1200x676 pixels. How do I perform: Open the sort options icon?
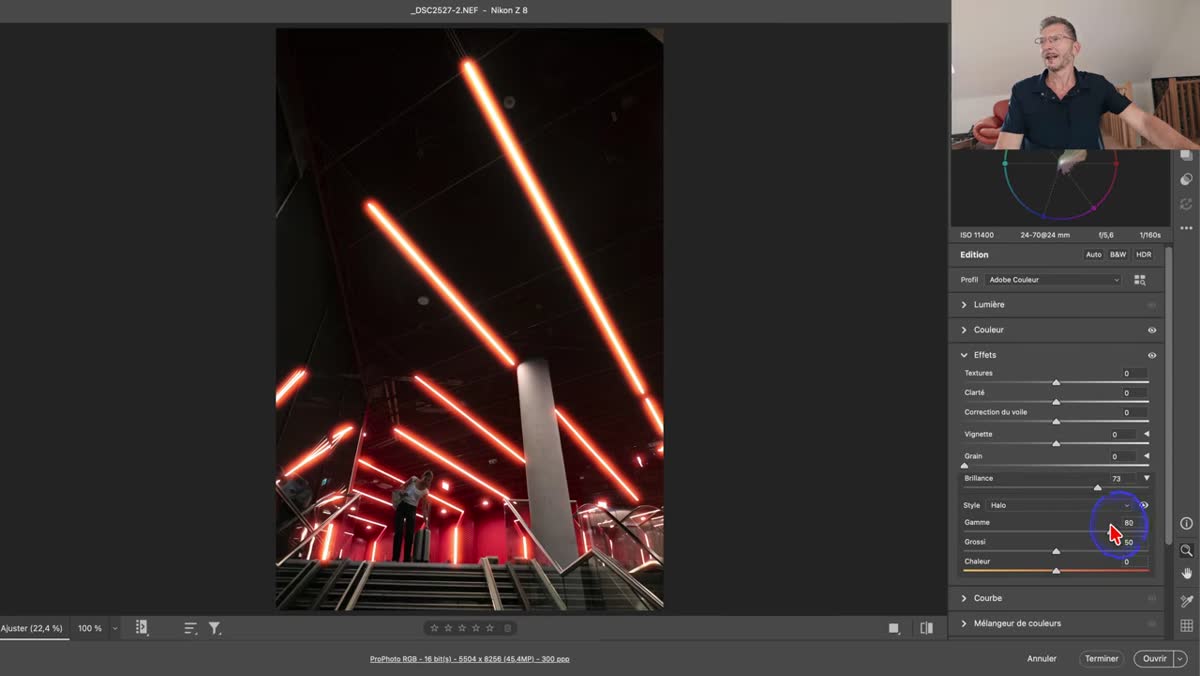point(190,628)
